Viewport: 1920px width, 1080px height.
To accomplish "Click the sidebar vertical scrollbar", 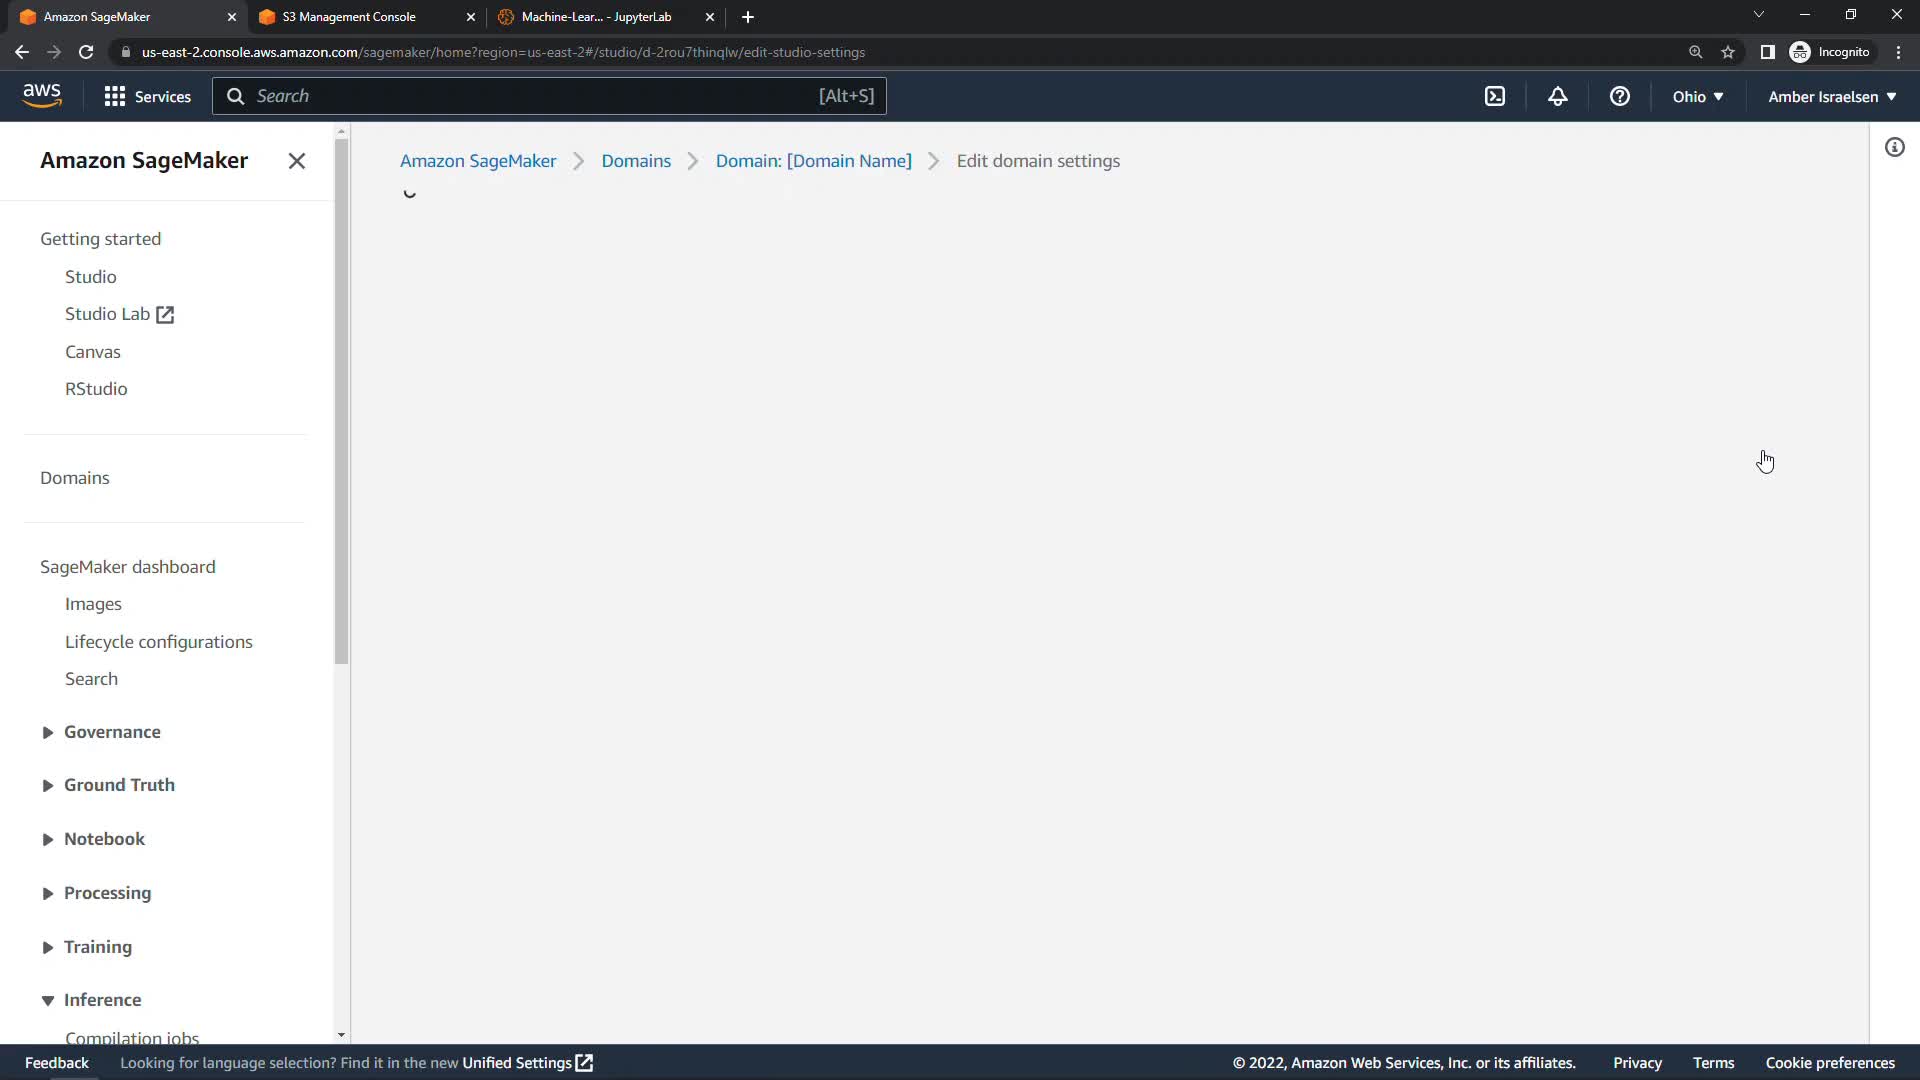I will point(341,400).
